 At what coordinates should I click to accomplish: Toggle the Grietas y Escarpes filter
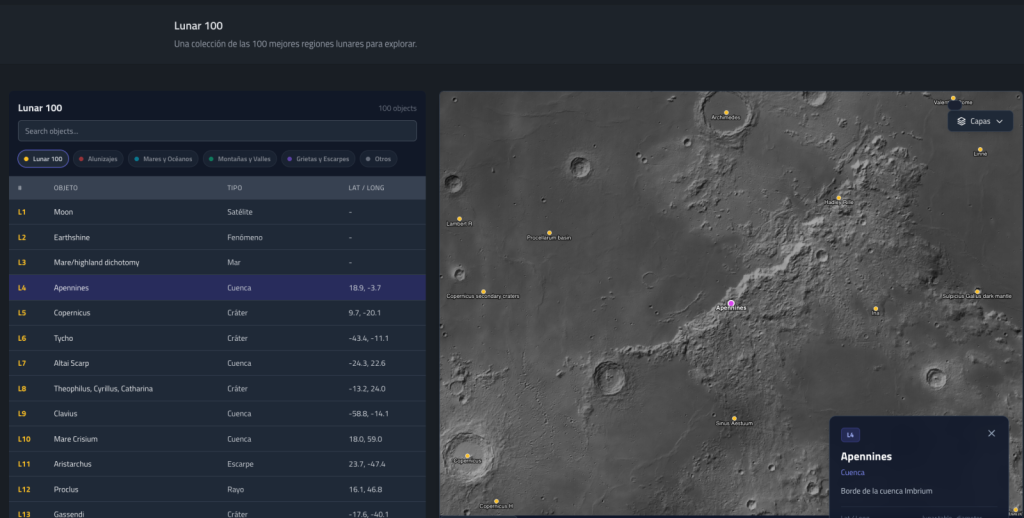tap(318, 159)
